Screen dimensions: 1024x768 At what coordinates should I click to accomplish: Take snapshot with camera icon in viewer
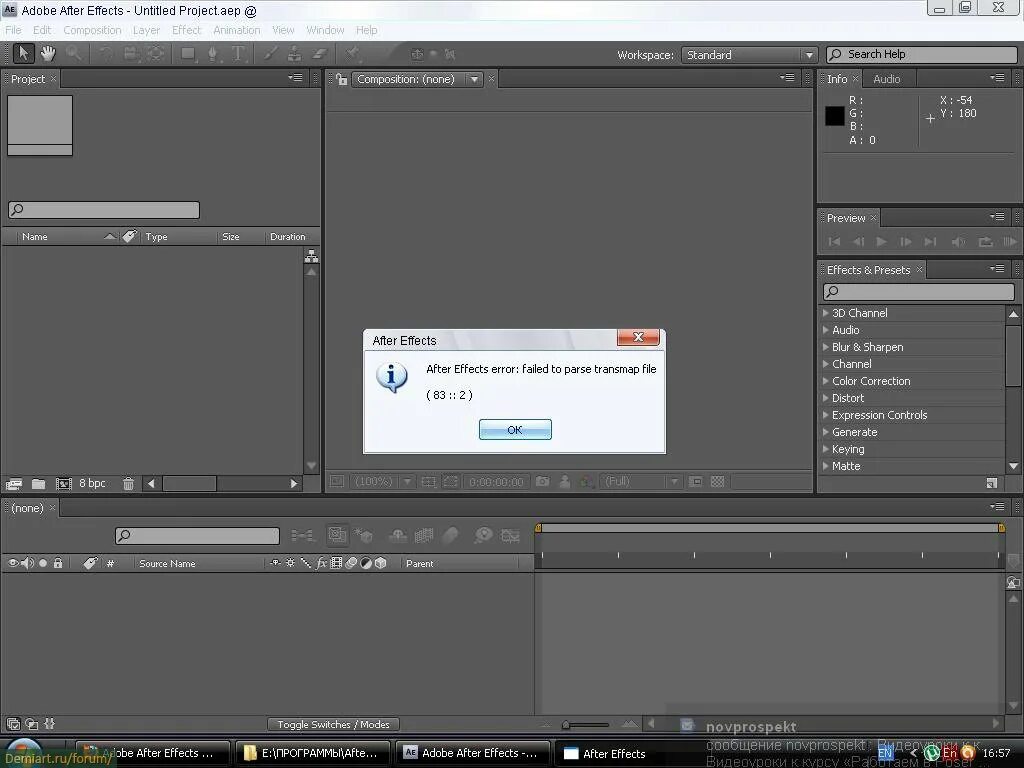click(542, 482)
